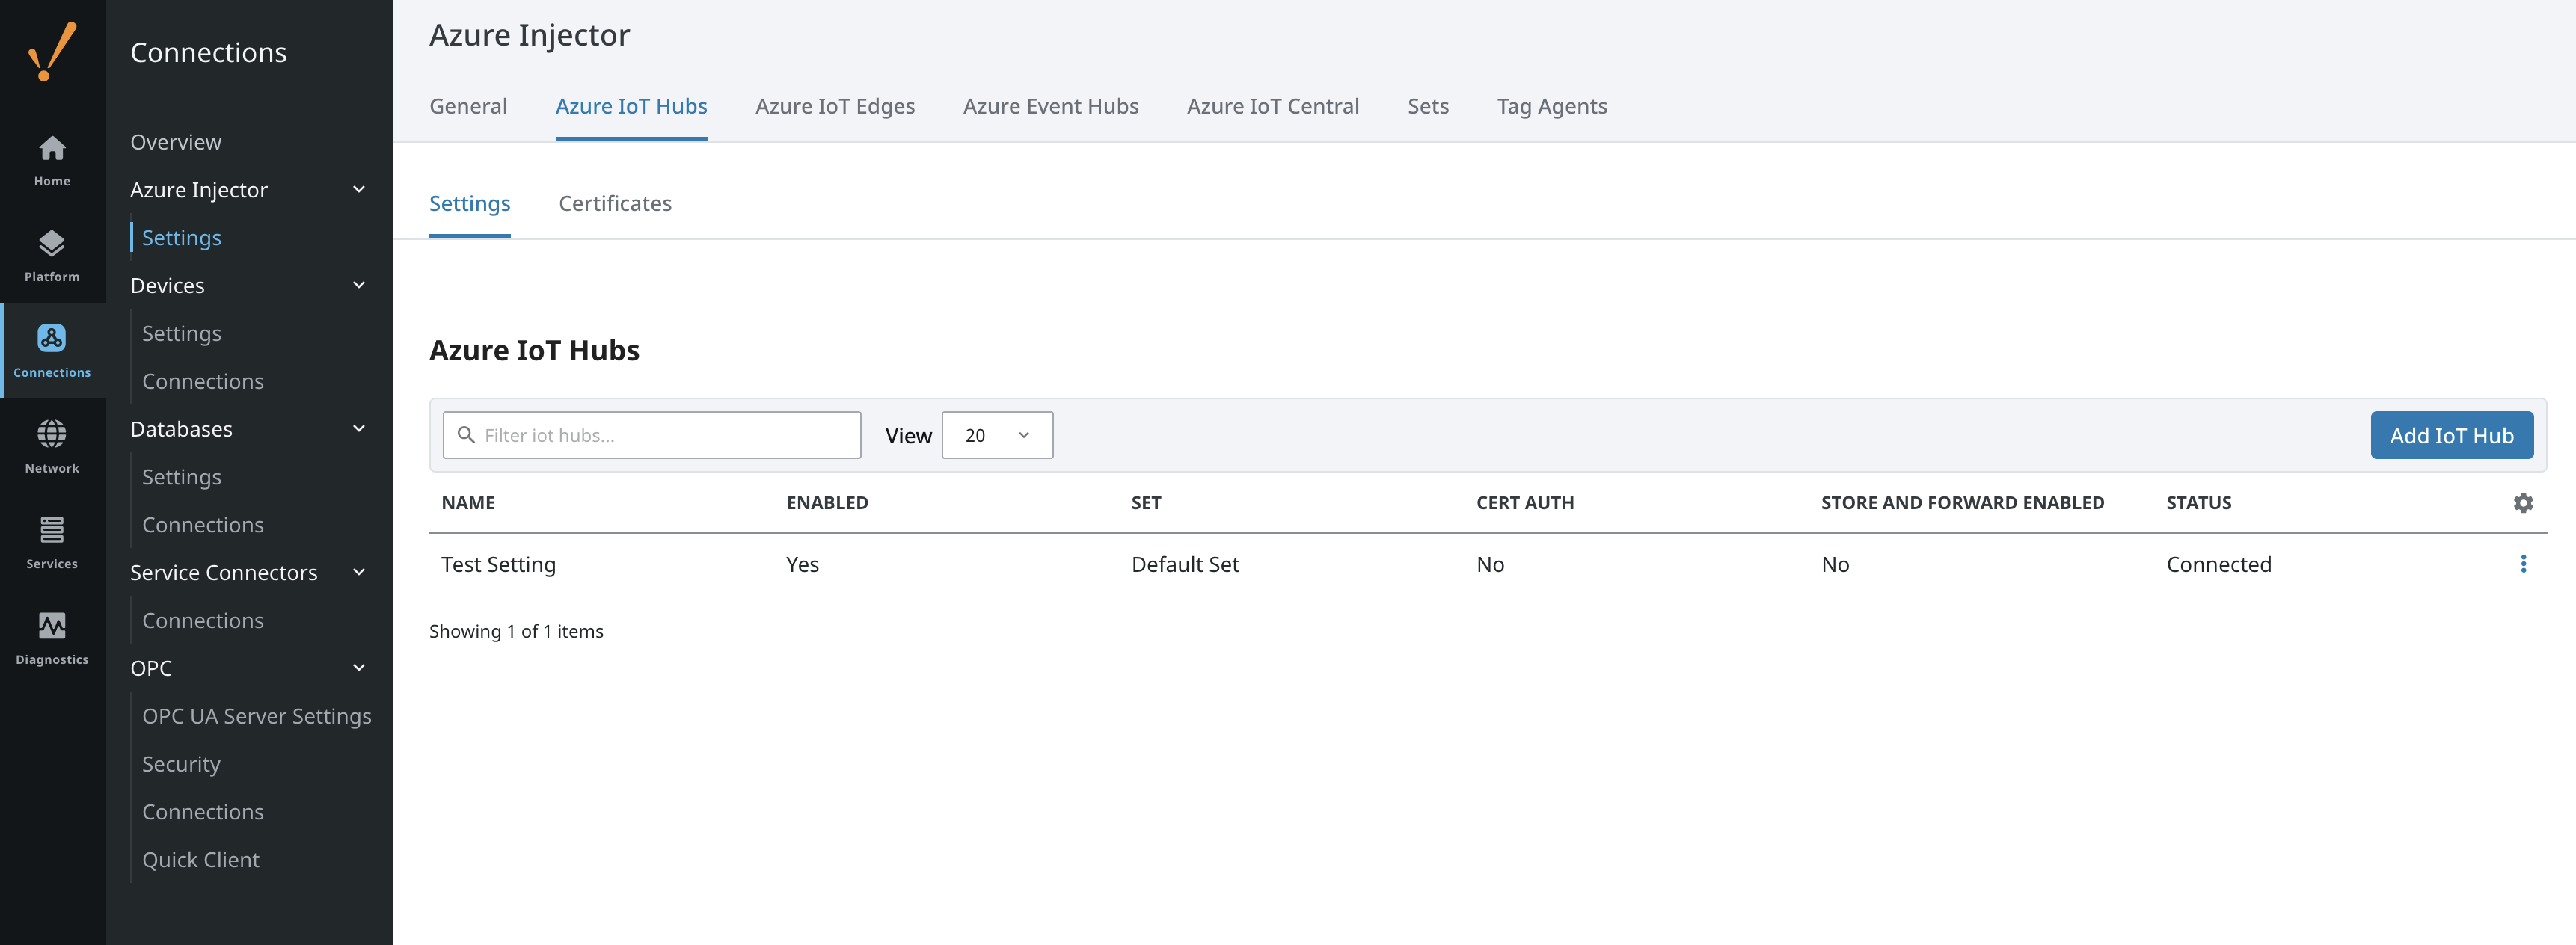Screen dimensions: 2576x945
Task: Collapse the Azure Injector menu section
Action: (x=359, y=190)
